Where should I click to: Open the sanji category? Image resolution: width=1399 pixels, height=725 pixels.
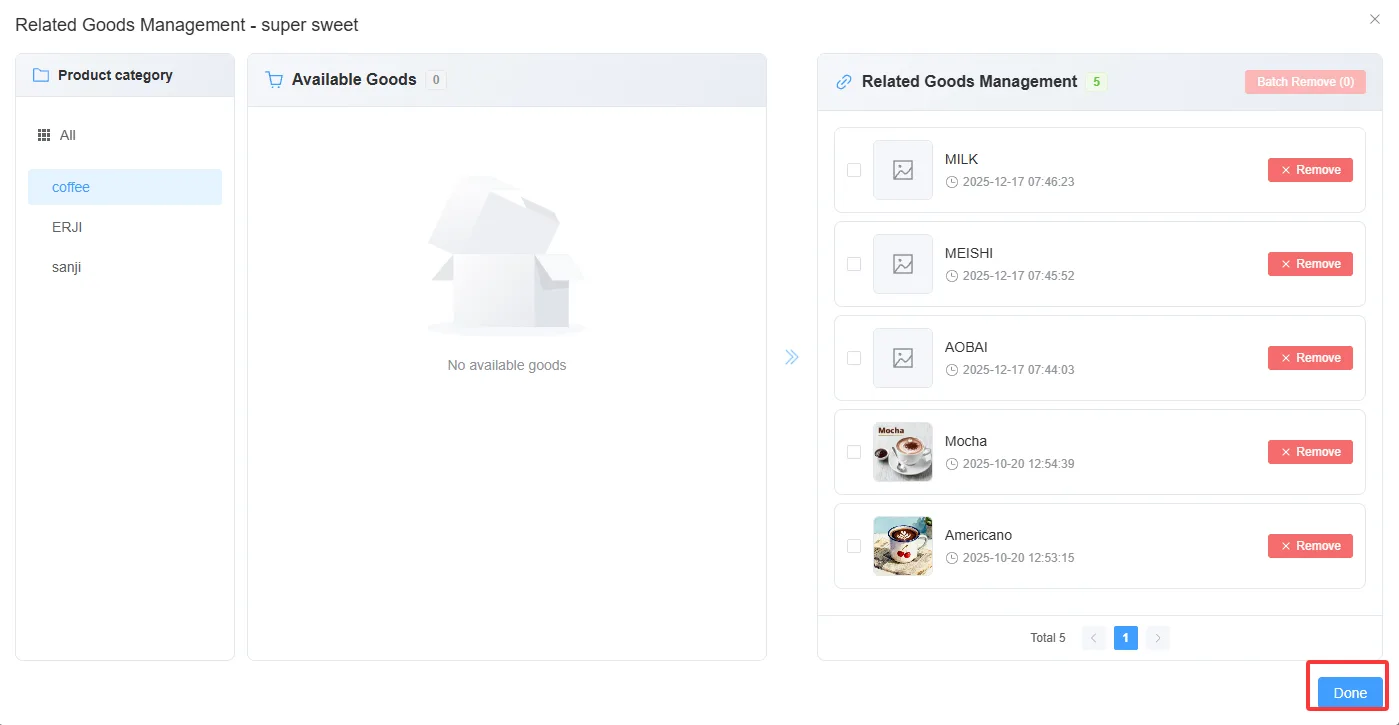point(125,267)
